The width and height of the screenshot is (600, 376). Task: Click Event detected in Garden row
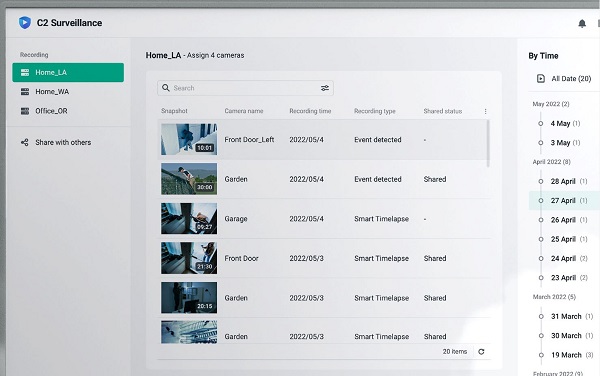pos(378,179)
